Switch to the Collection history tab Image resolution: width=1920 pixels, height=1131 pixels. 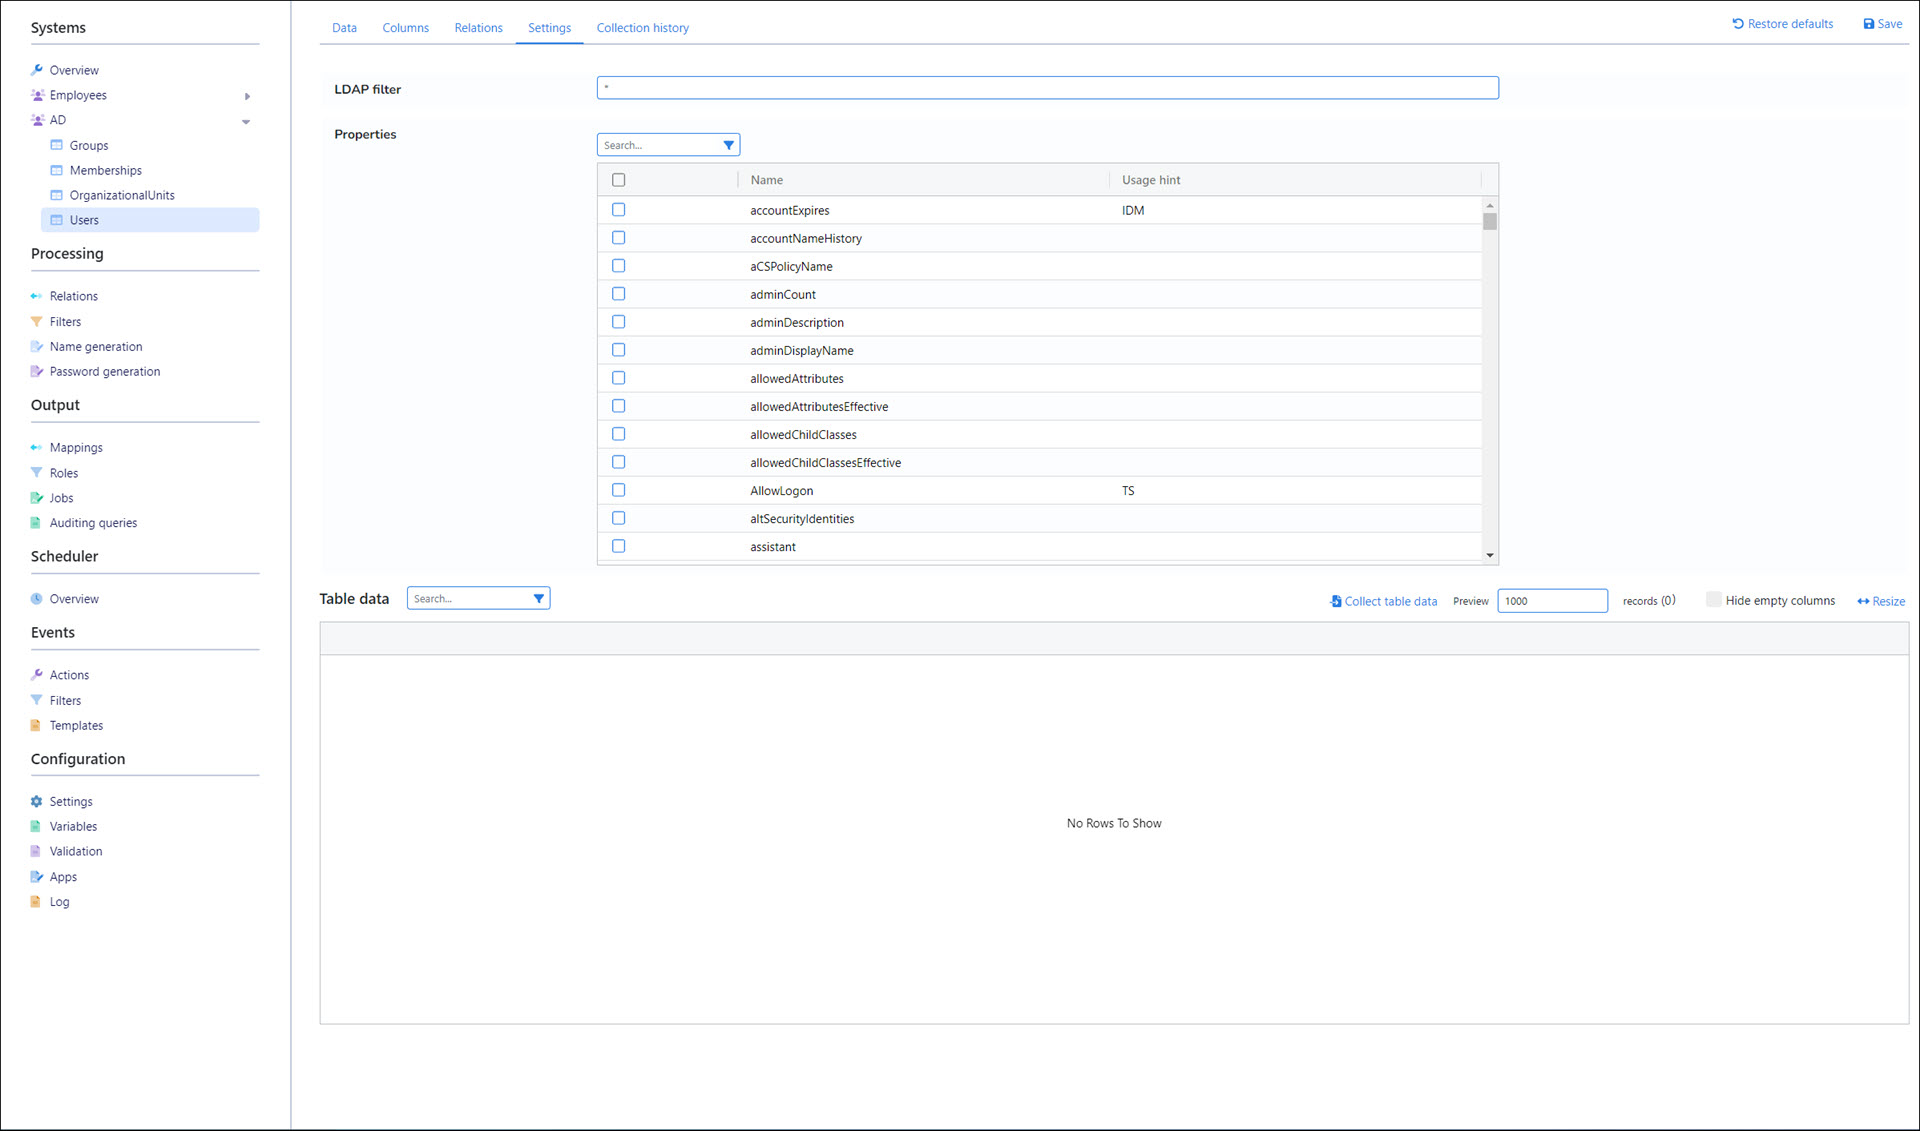tap(642, 28)
